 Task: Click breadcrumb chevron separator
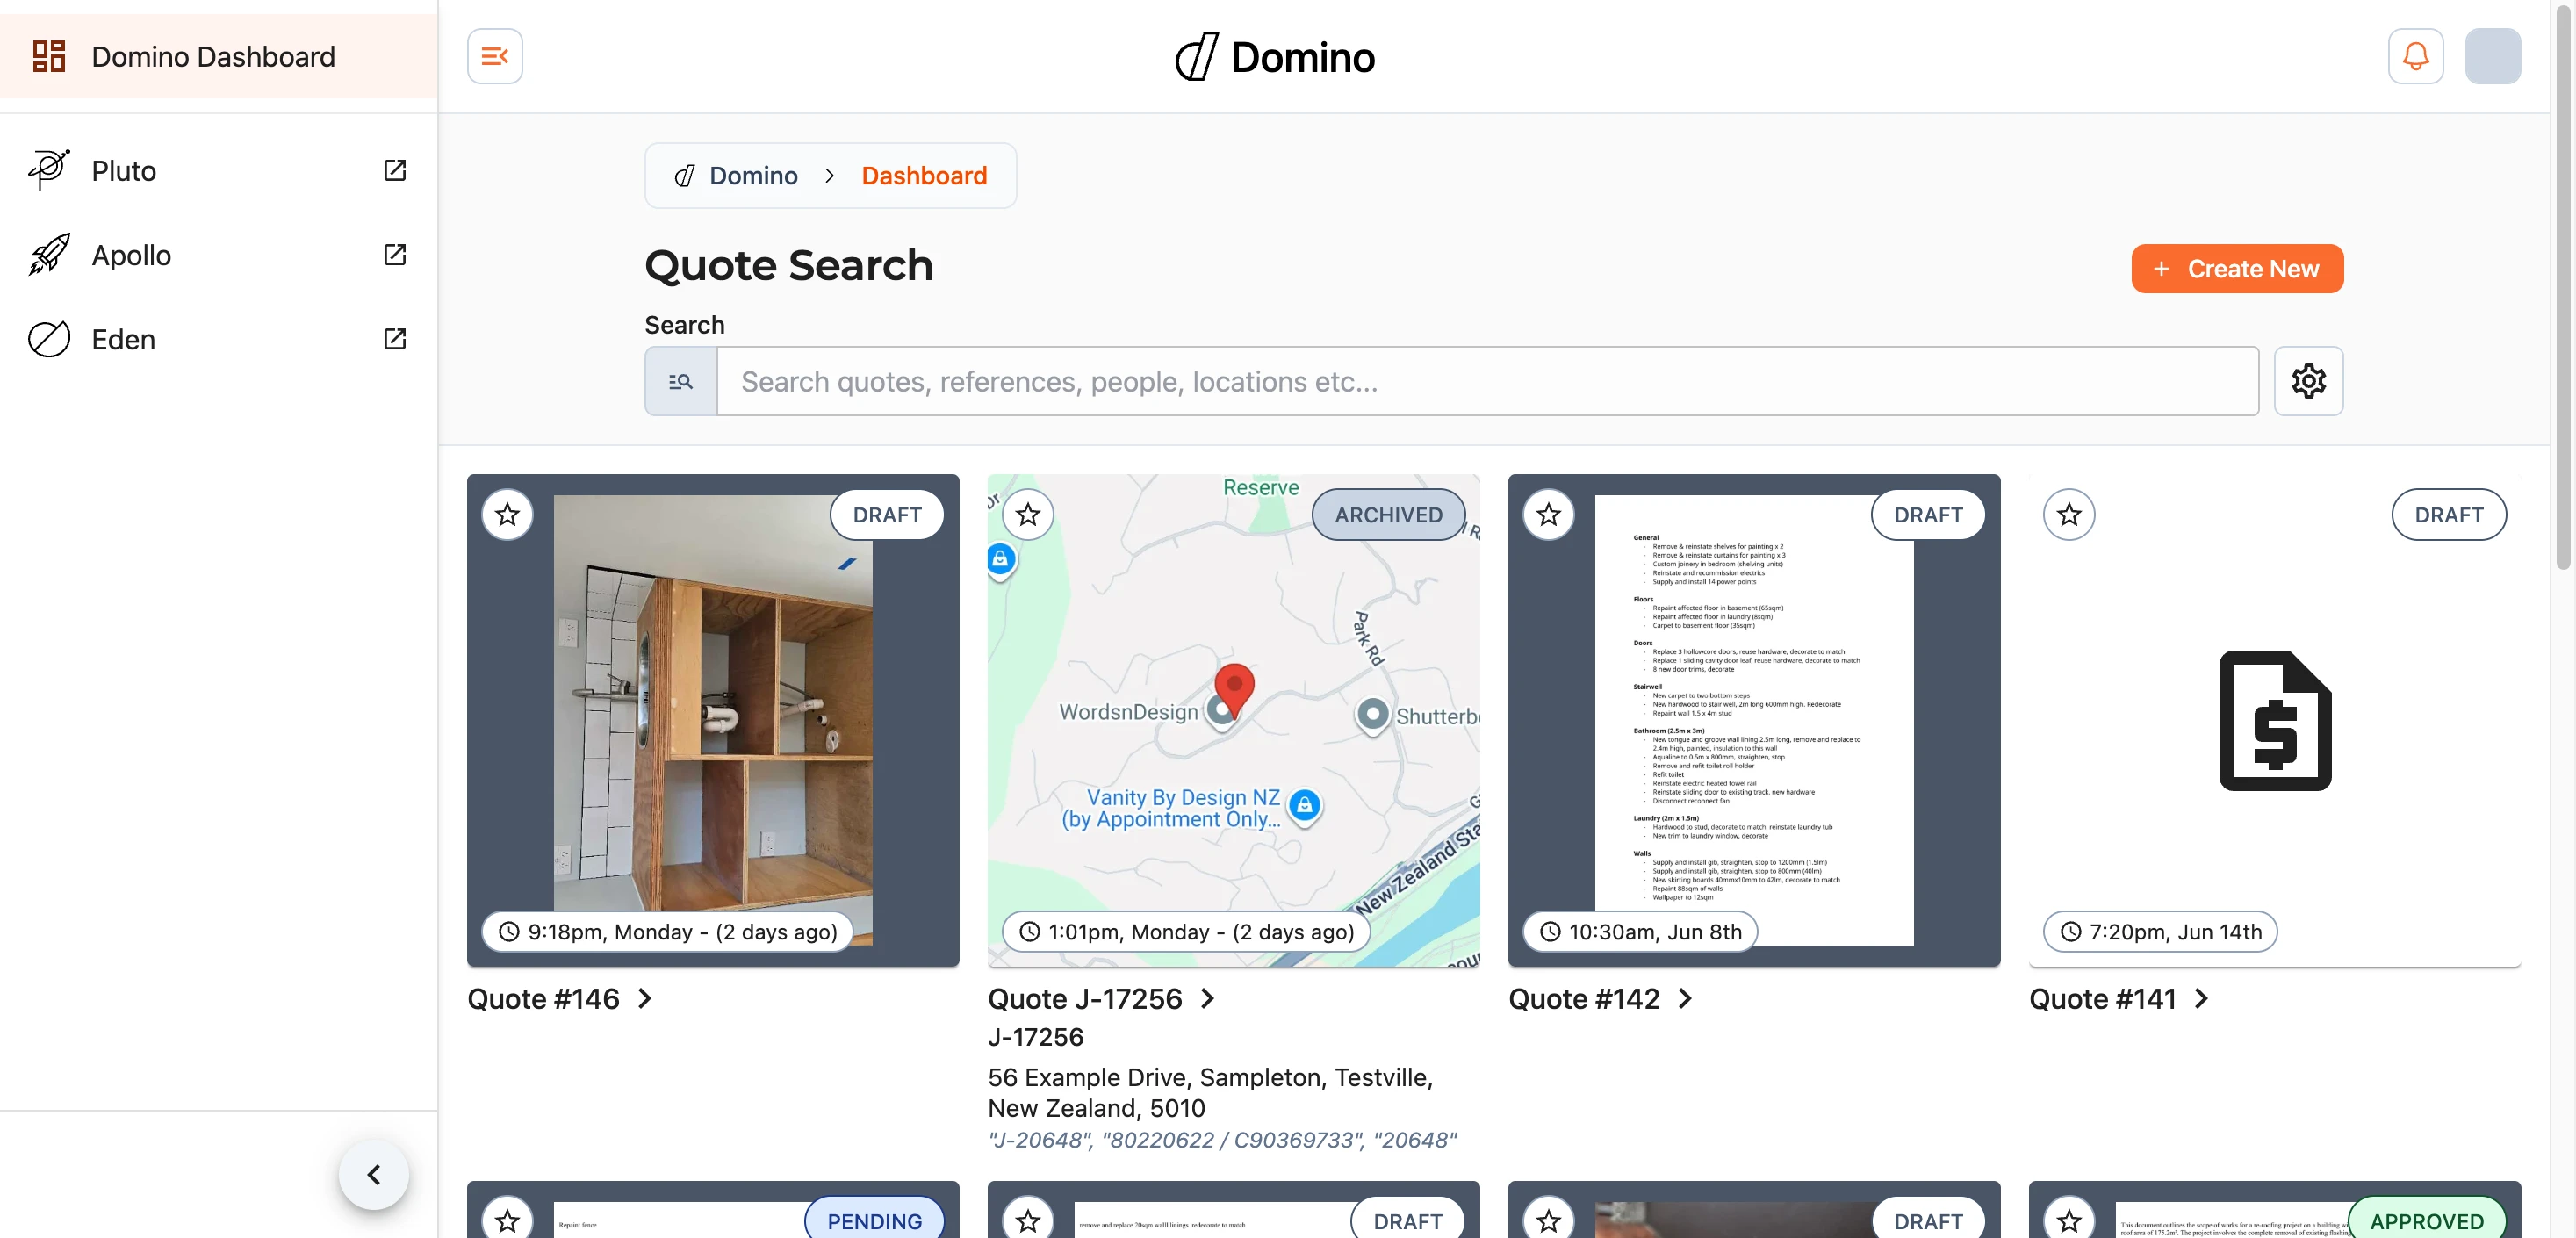coord(829,175)
